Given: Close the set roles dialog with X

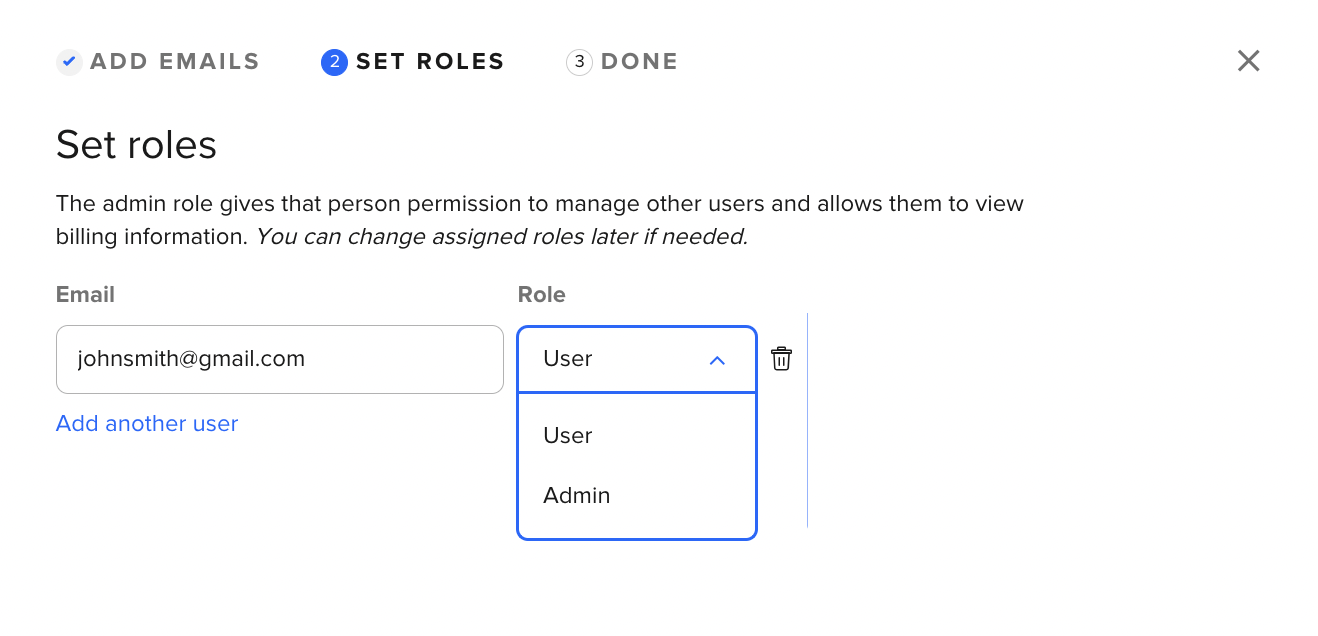Looking at the screenshot, I should (x=1248, y=61).
